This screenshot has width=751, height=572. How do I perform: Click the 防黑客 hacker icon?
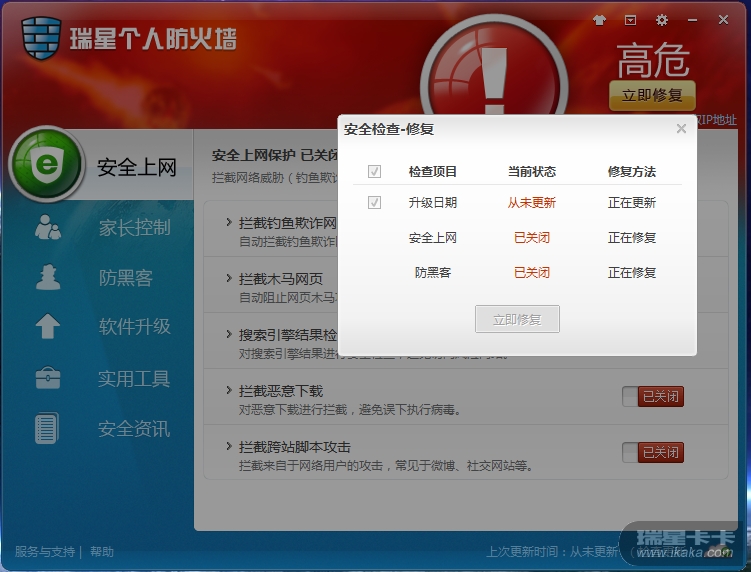click(x=48, y=277)
